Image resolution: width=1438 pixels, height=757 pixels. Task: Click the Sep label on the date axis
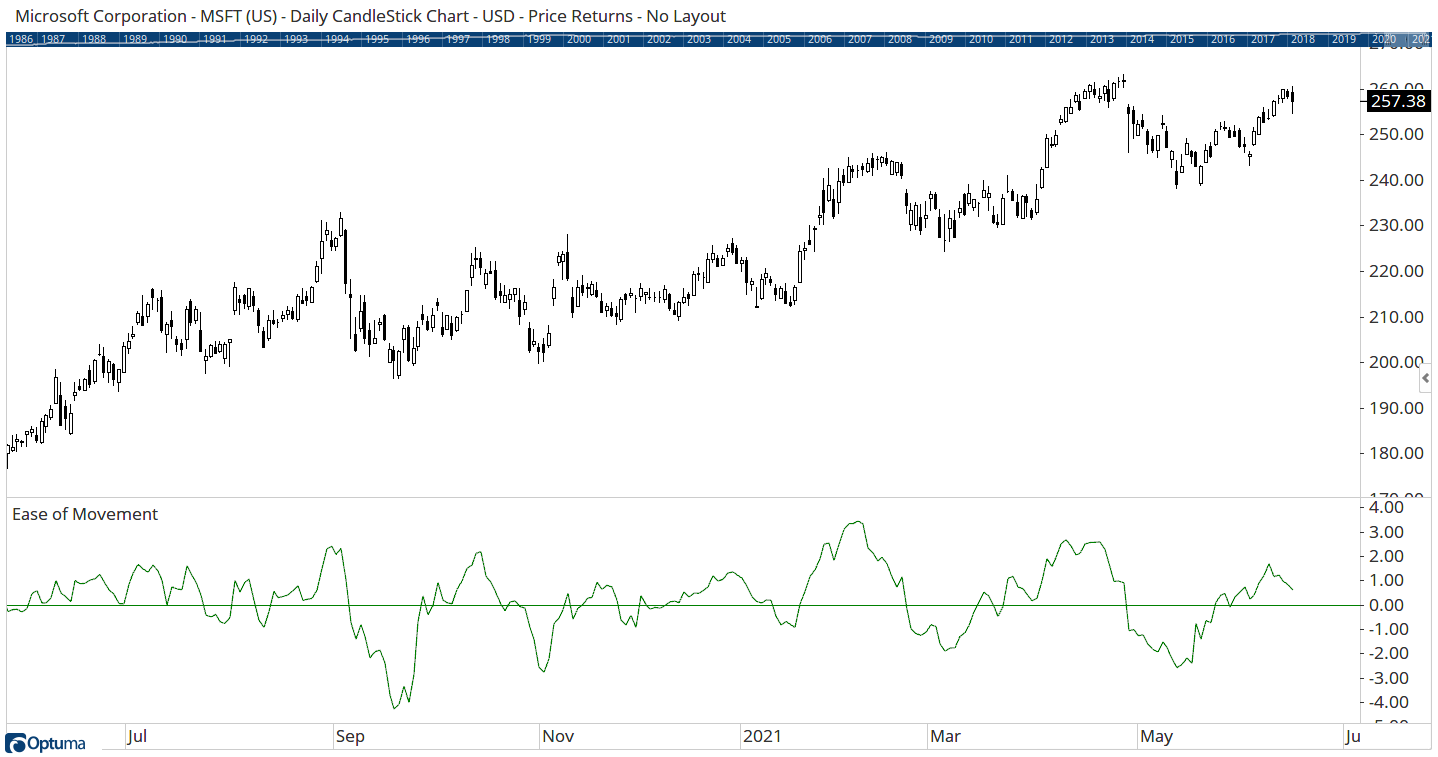point(351,737)
